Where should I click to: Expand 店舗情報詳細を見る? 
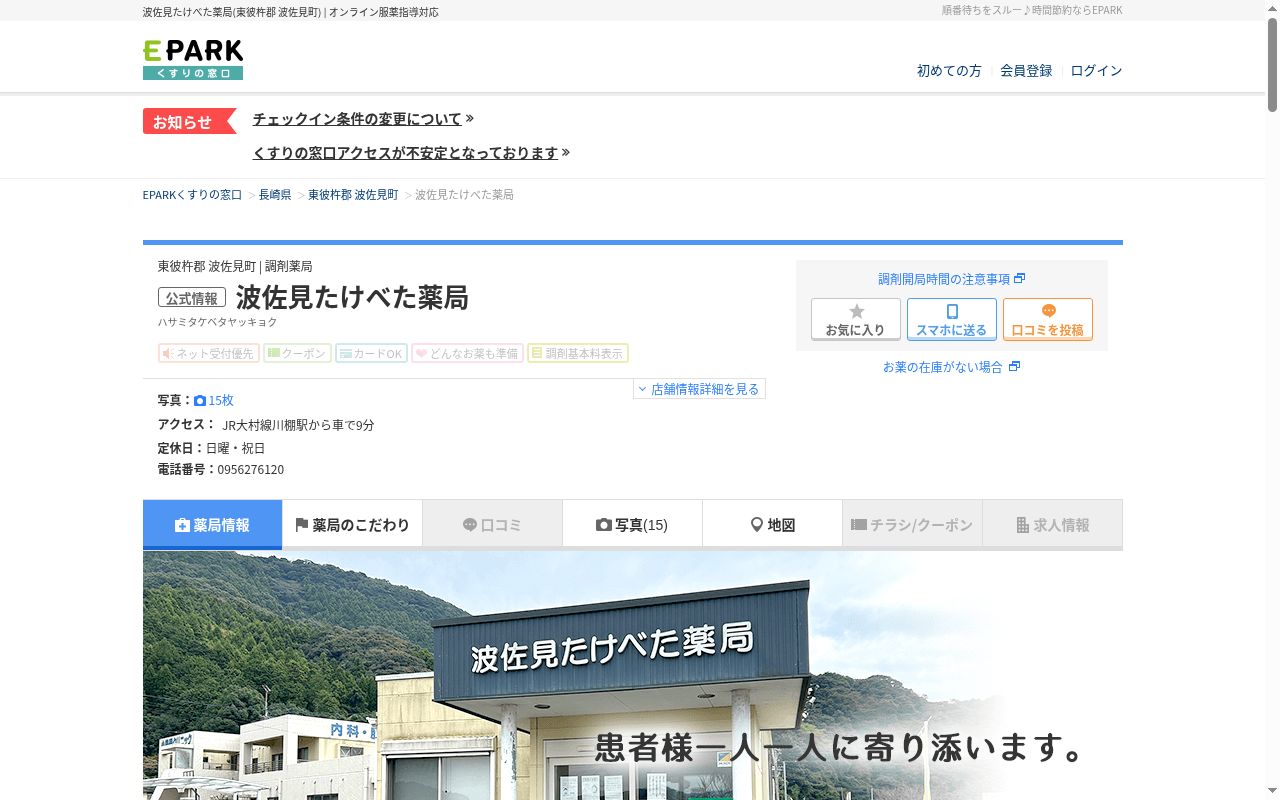point(699,389)
